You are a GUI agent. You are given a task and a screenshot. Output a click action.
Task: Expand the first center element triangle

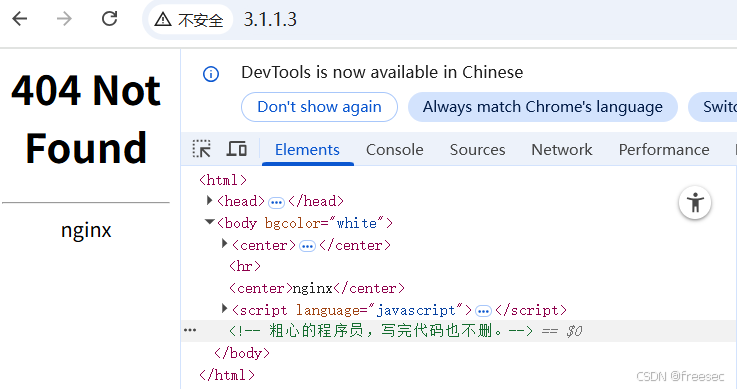pyautogui.click(x=225, y=244)
